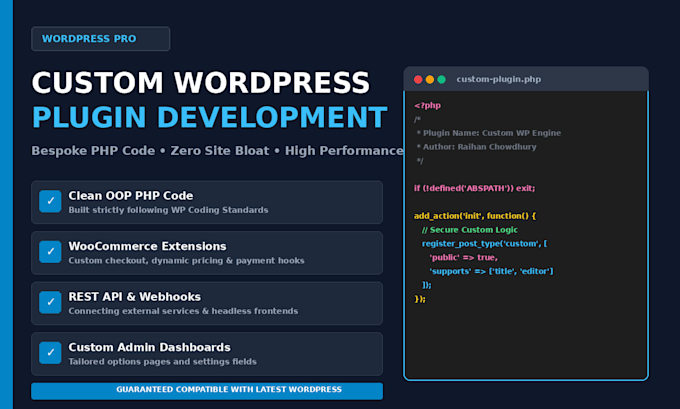Click the 'Clean OOP PHP Code' title
Viewport: 680px width, 409px height.
pos(131,196)
